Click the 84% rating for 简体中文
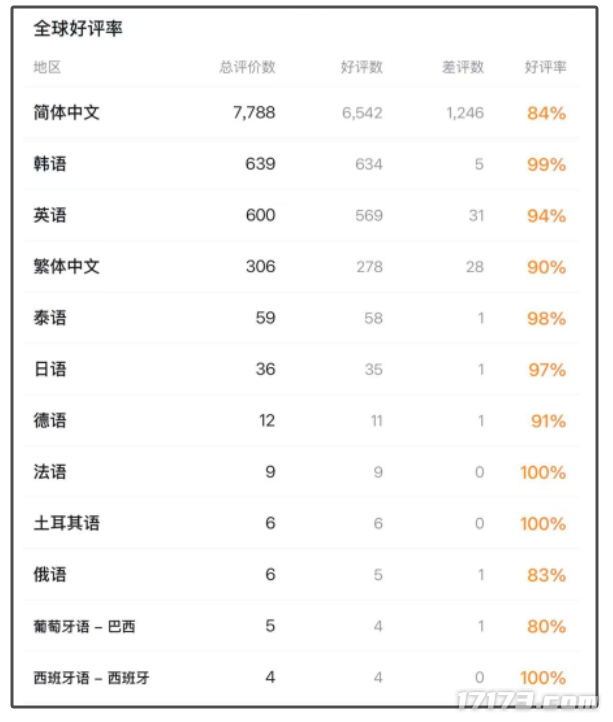The image size is (613, 722). 546,113
